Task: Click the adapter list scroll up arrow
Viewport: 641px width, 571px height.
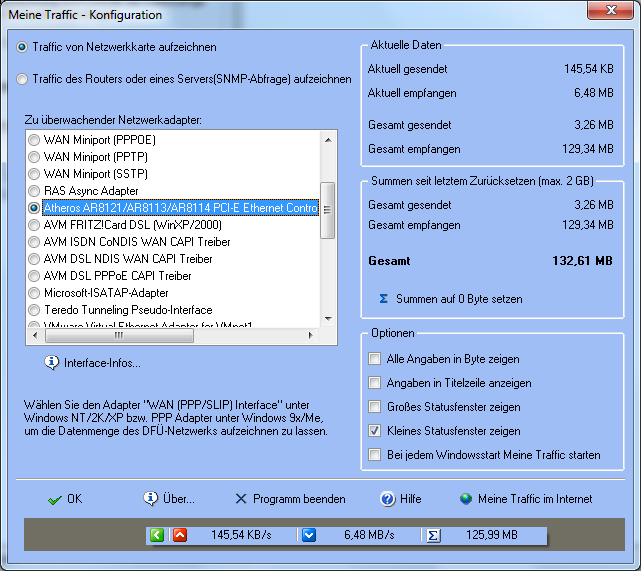Action: coord(328,140)
